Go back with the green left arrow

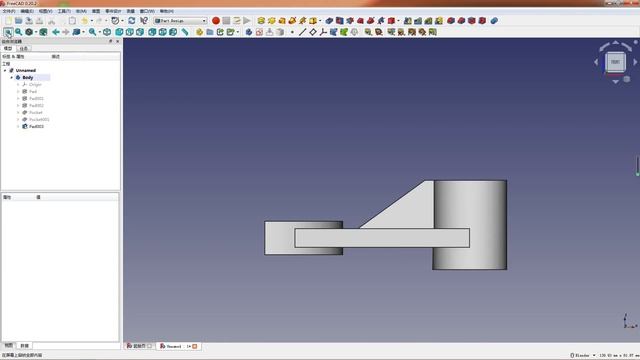[56, 32]
